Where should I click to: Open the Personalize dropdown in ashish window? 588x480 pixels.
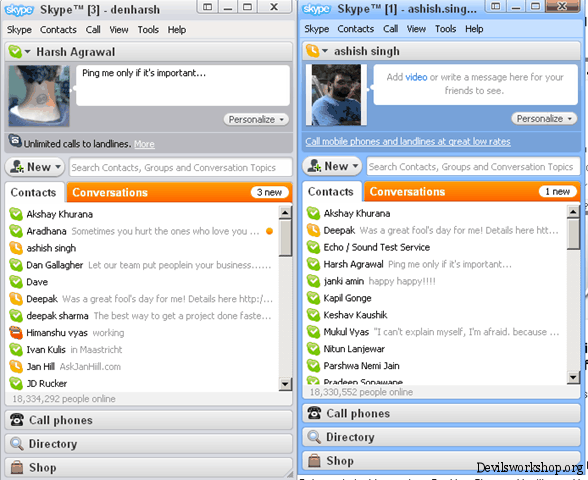click(x=544, y=118)
